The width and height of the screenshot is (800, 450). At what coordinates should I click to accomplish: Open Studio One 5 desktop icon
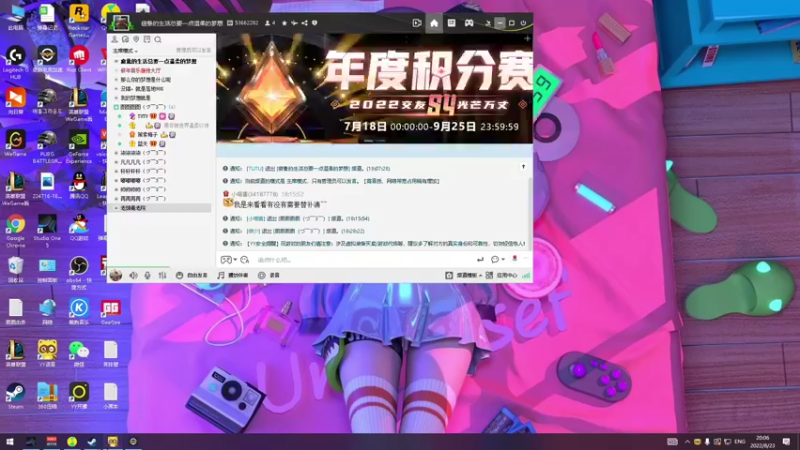[x=47, y=231]
